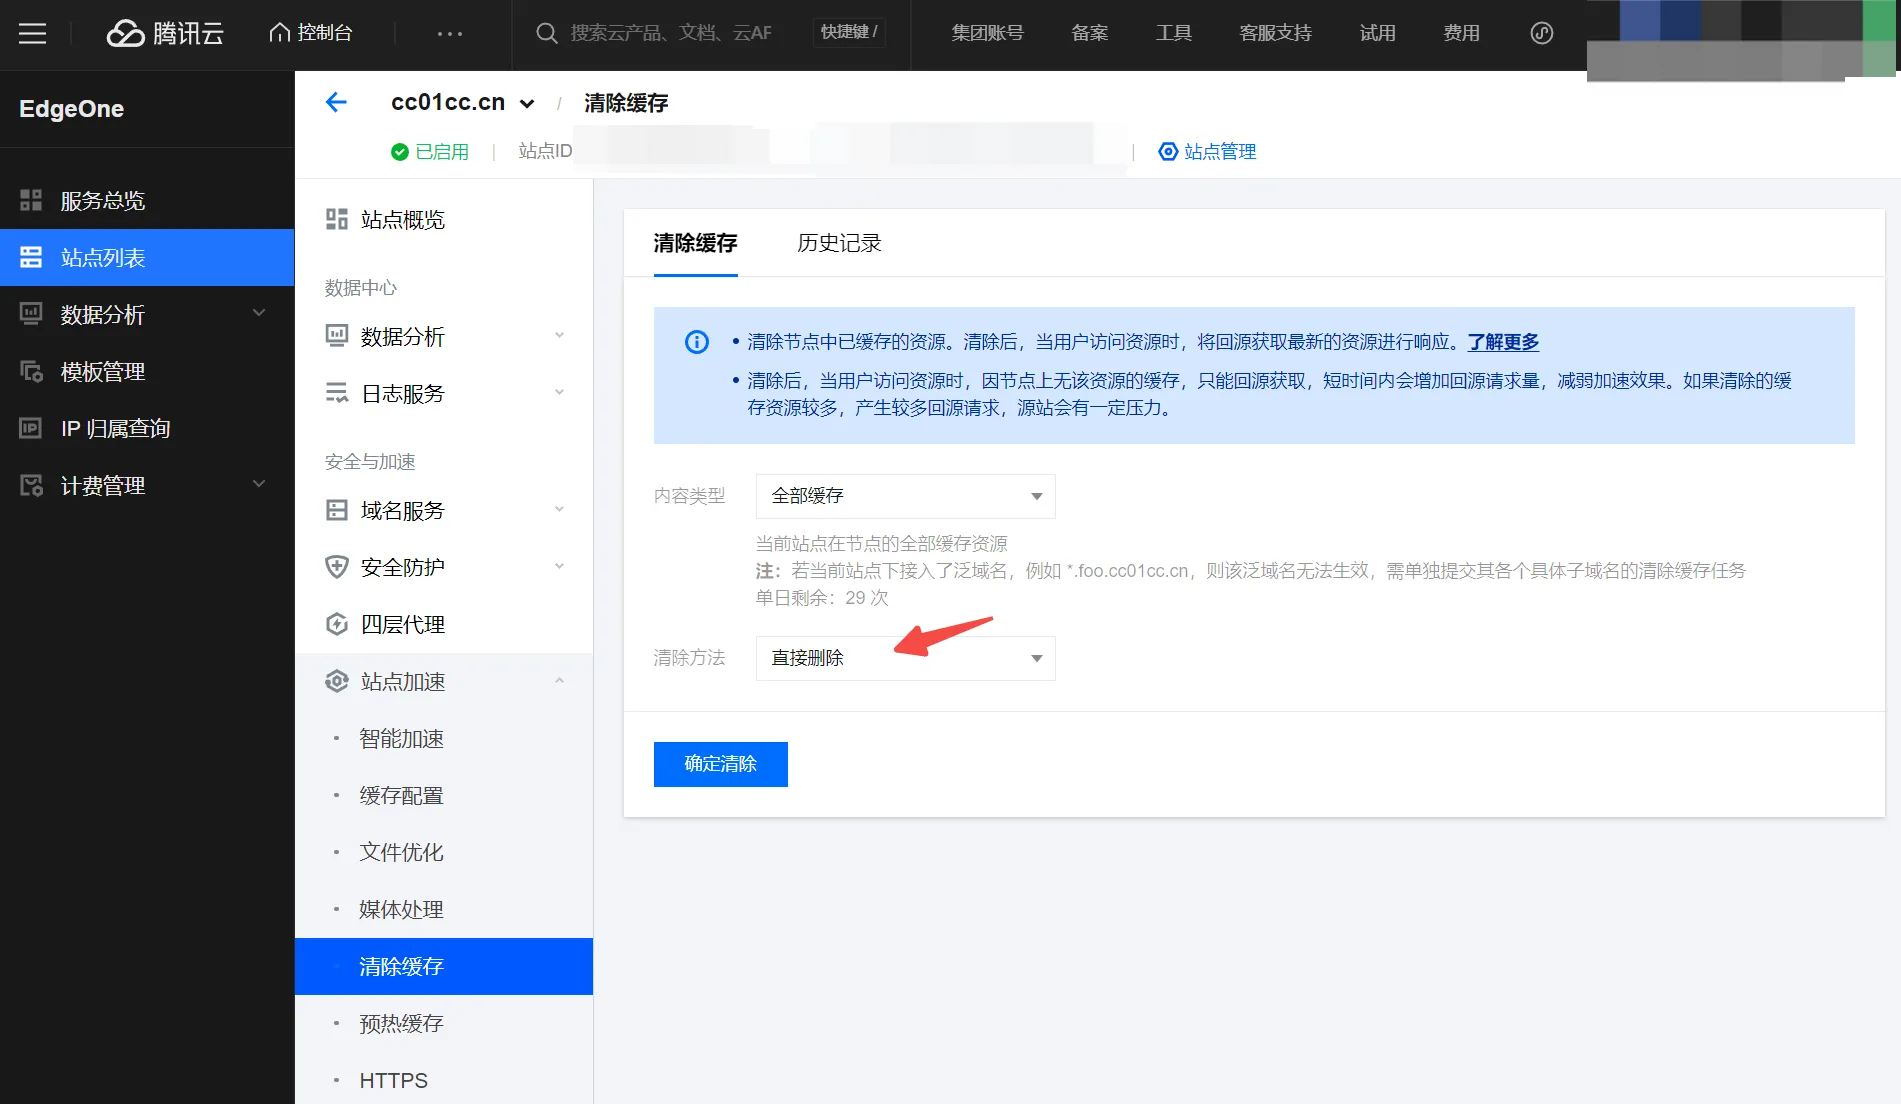Collapse the 站点加速 submenu
The height and width of the screenshot is (1104, 1901).
pos(444,681)
